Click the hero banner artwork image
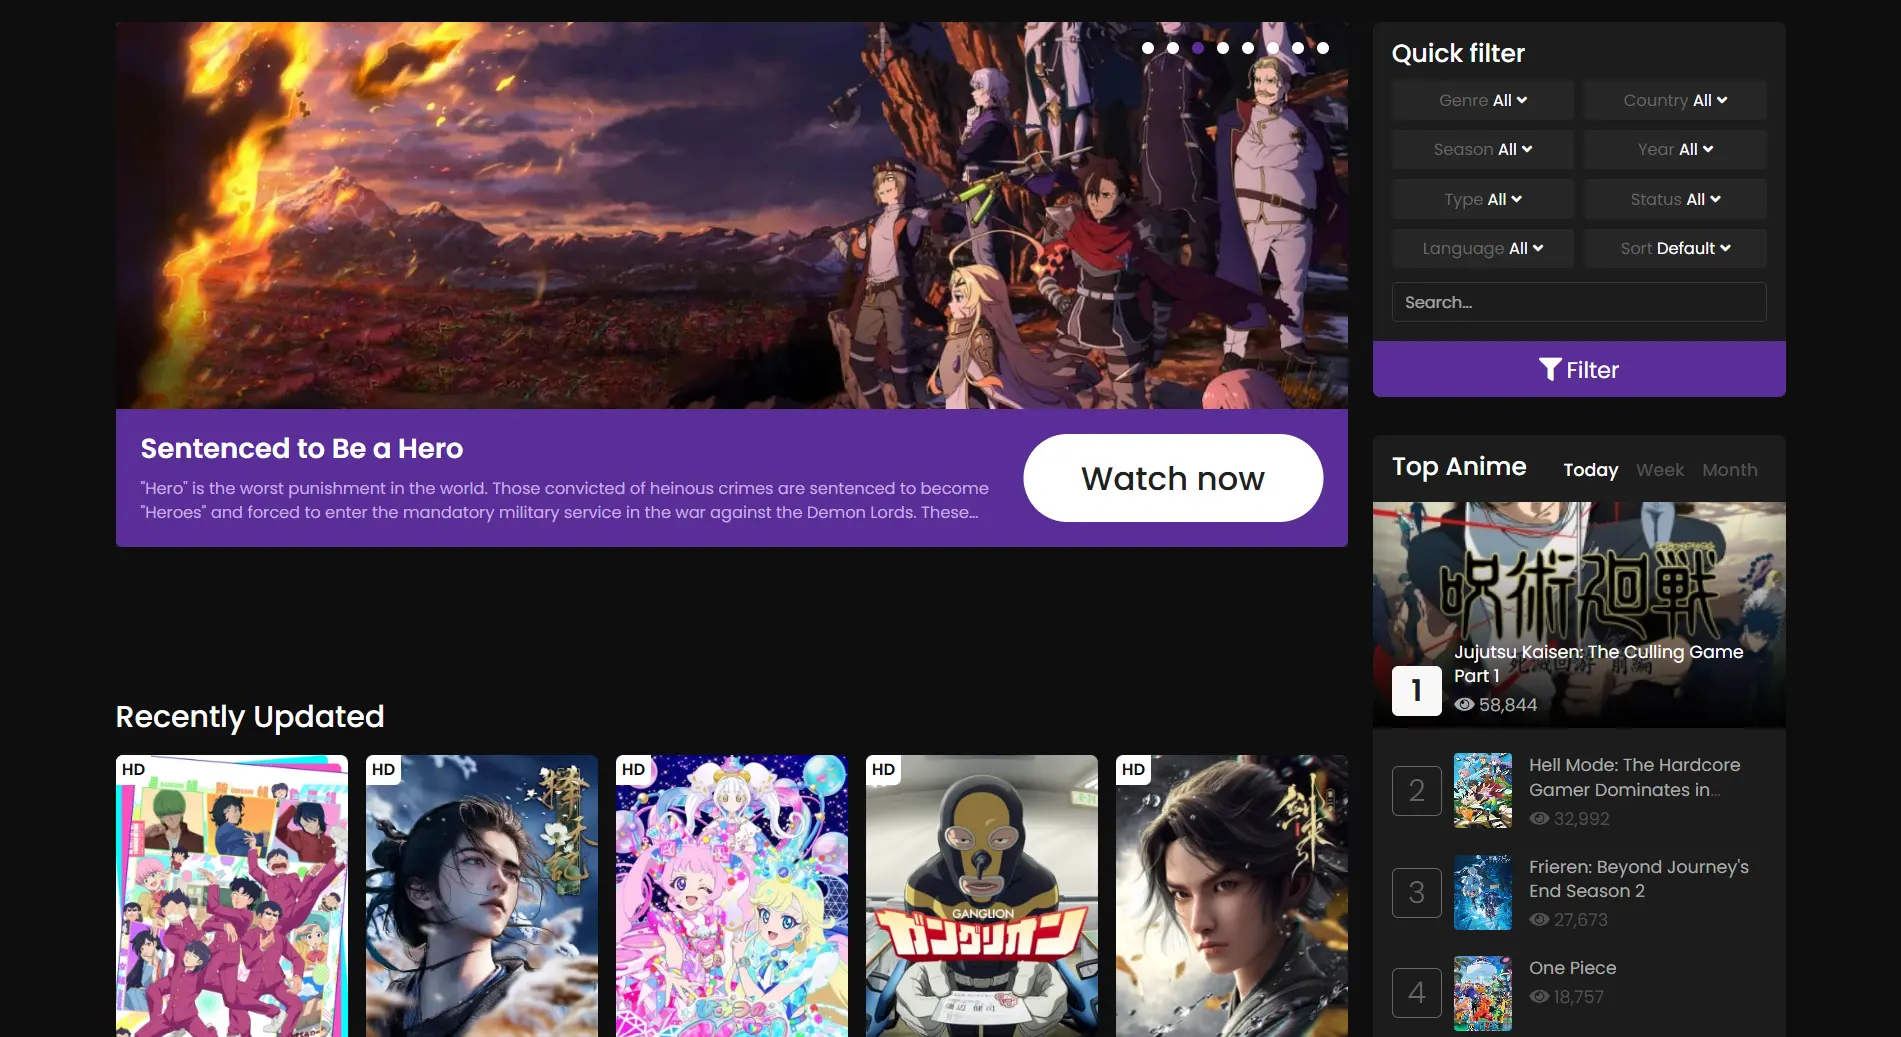This screenshot has height=1037, width=1901. [x=732, y=215]
